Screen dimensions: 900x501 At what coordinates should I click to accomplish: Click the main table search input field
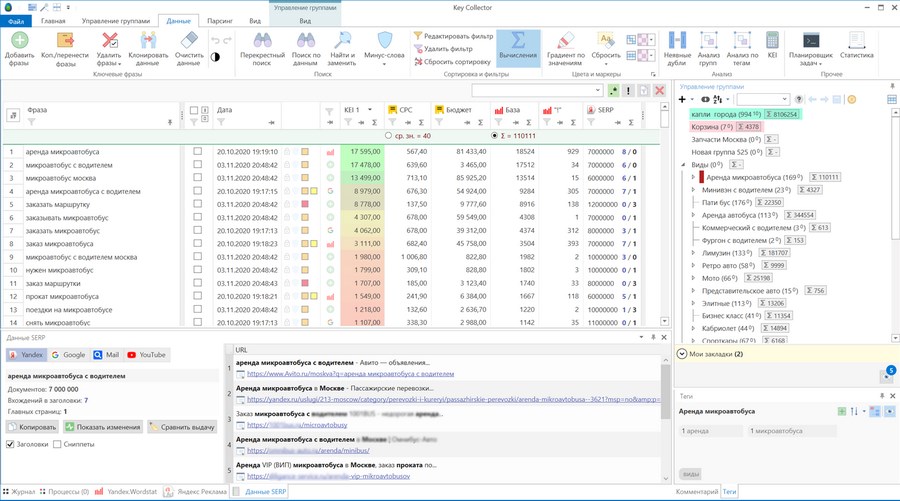[532, 91]
